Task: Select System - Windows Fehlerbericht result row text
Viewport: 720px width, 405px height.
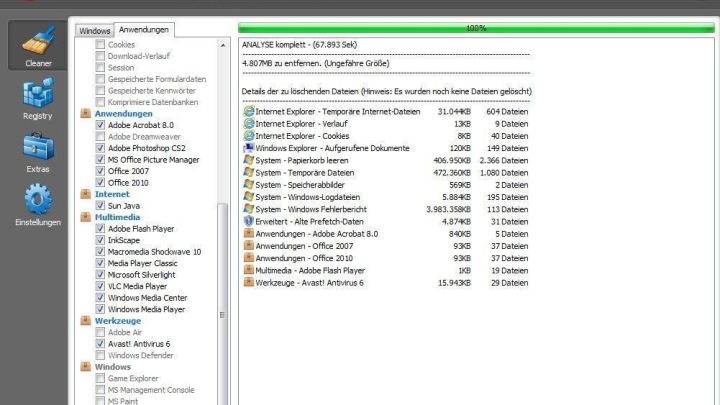Action: coord(311,209)
